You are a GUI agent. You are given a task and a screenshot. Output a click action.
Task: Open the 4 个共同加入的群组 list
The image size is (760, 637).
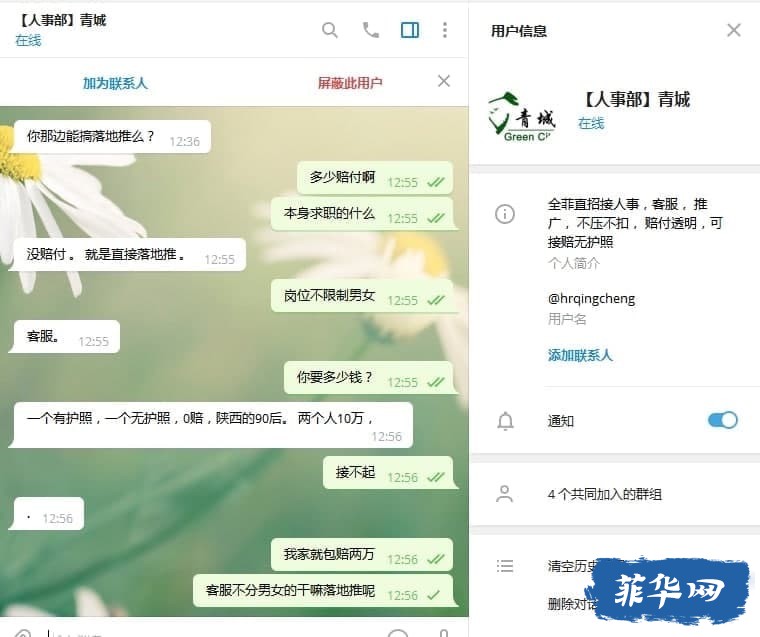(616, 494)
